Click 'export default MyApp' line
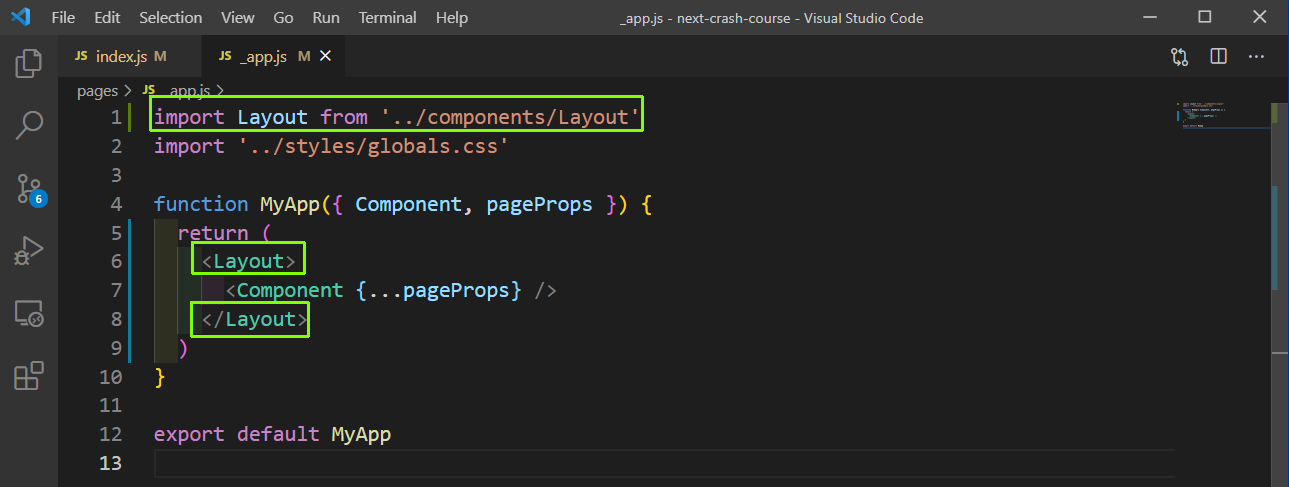The width and height of the screenshot is (1289, 487). pos(272,435)
